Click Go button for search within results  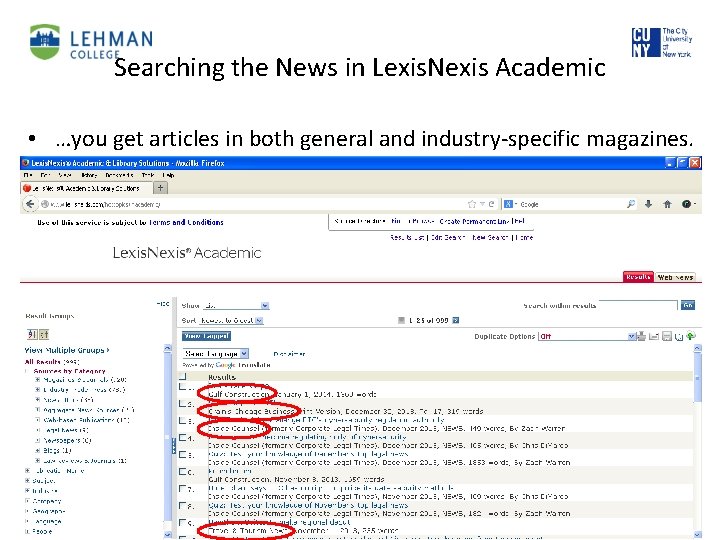(688, 305)
